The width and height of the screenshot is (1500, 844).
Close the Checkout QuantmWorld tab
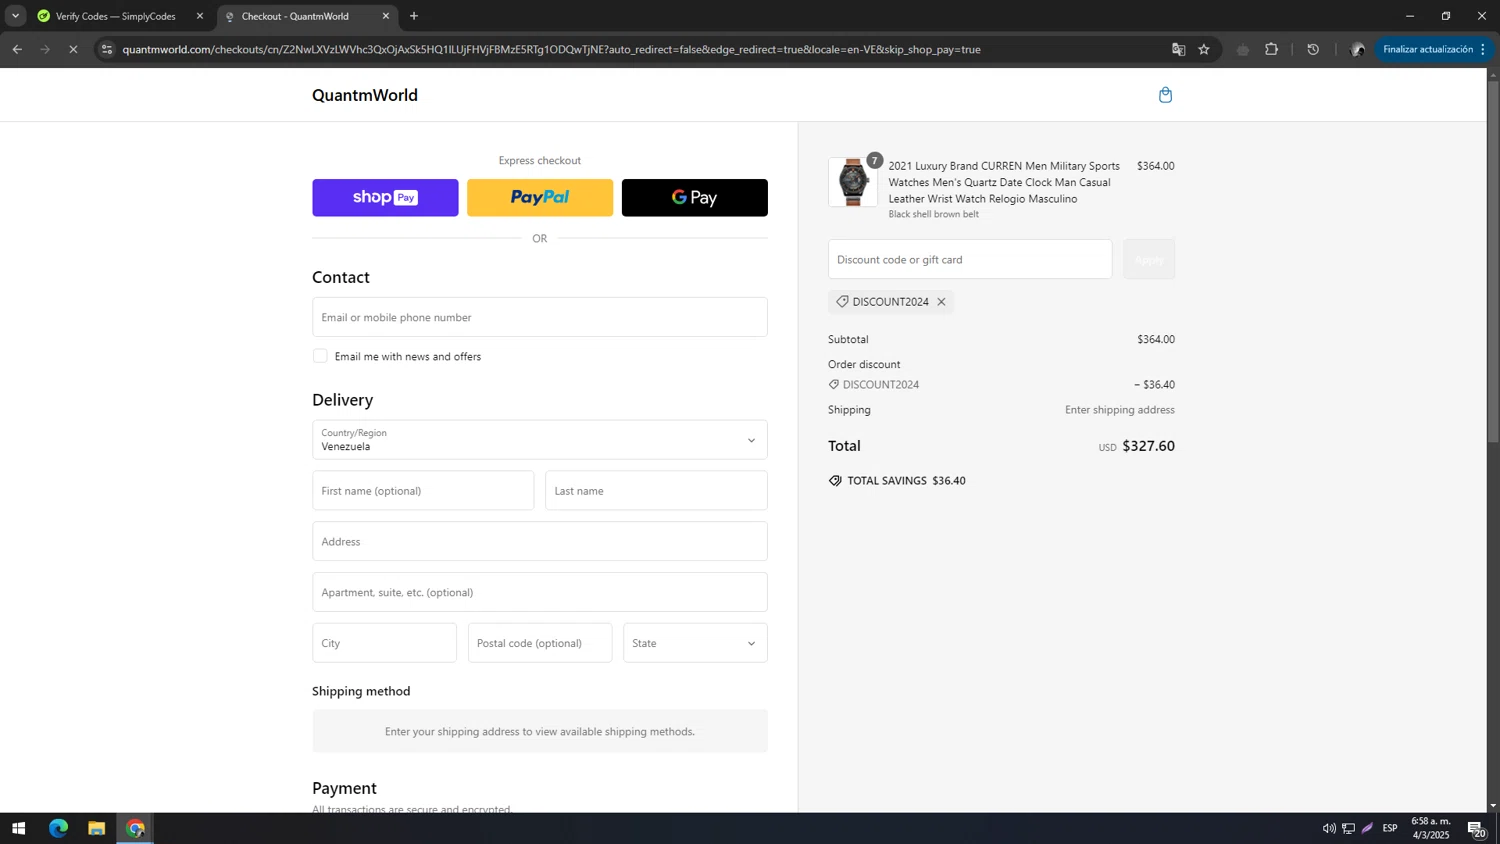386,16
